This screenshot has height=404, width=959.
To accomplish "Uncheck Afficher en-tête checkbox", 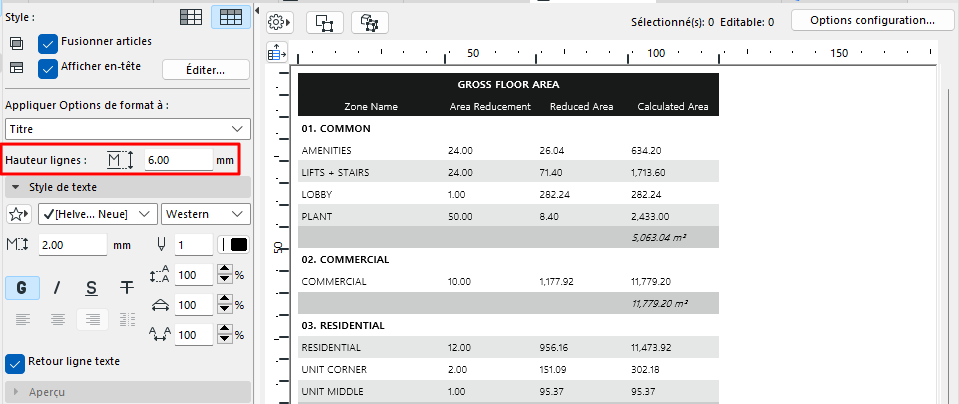I will tap(47, 68).
